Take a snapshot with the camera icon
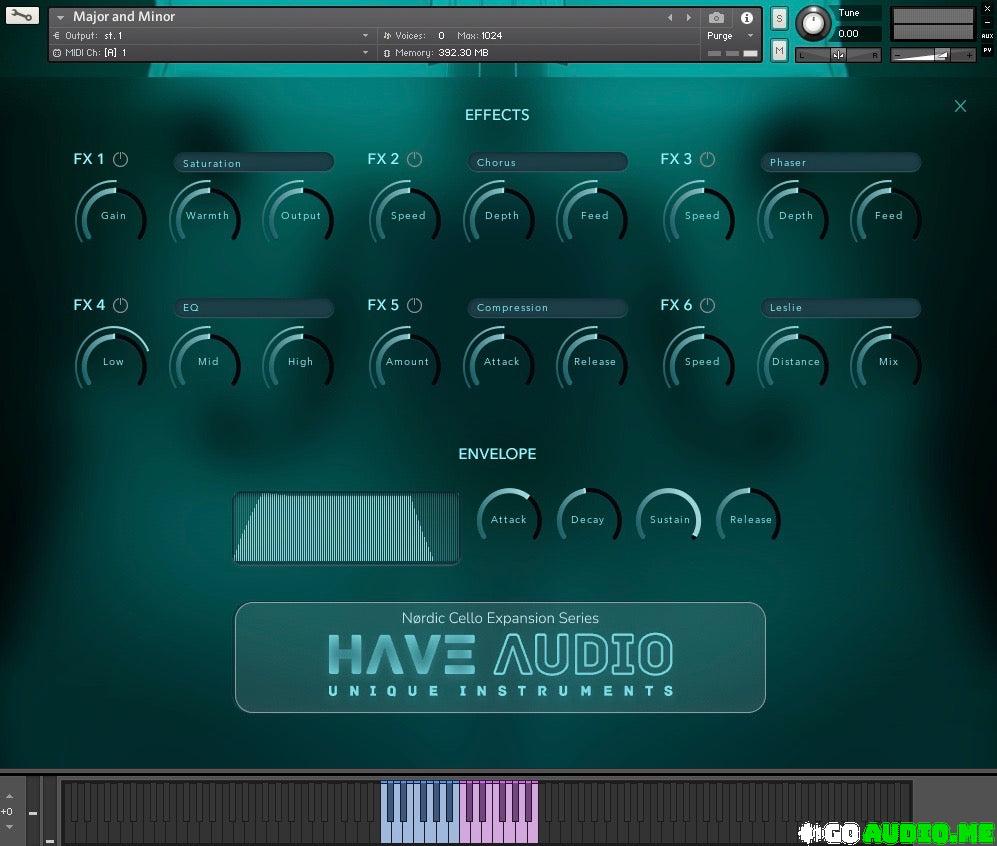Viewport: 997px width, 846px height. [x=716, y=18]
